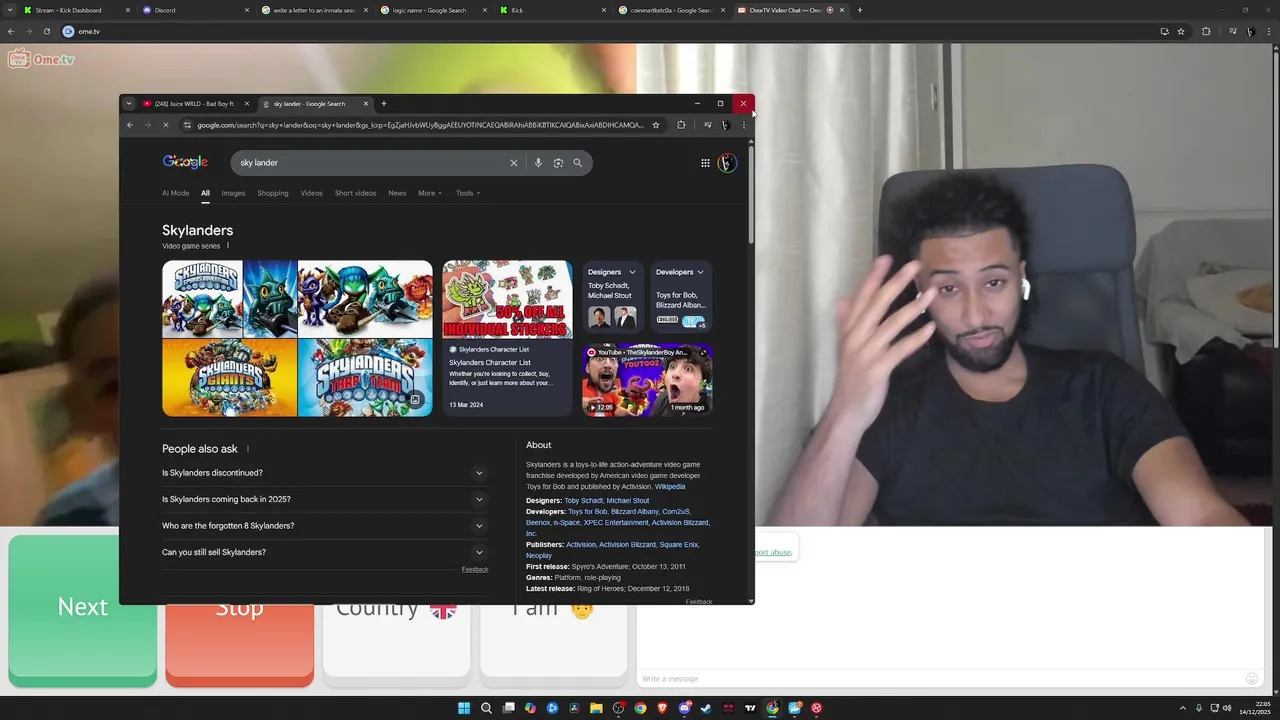Open Google account profile avatar
This screenshot has width=1280, height=720.
[x=727, y=163]
